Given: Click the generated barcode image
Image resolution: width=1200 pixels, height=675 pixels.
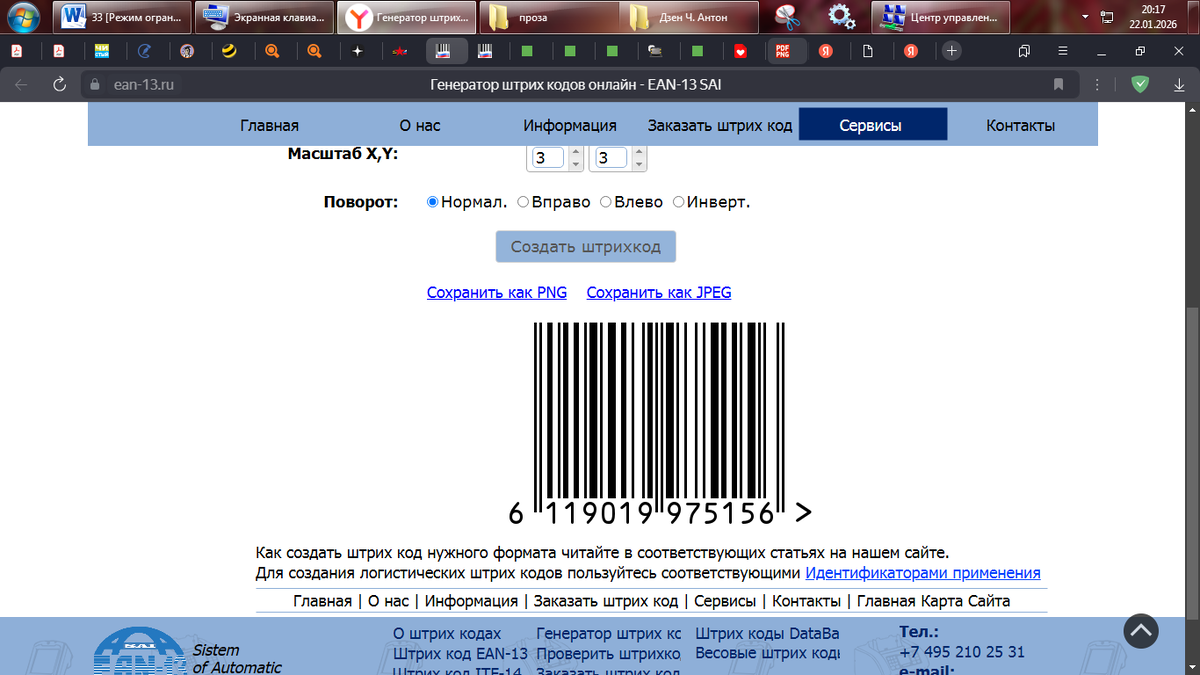Looking at the screenshot, I should pyautogui.click(x=660, y=424).
